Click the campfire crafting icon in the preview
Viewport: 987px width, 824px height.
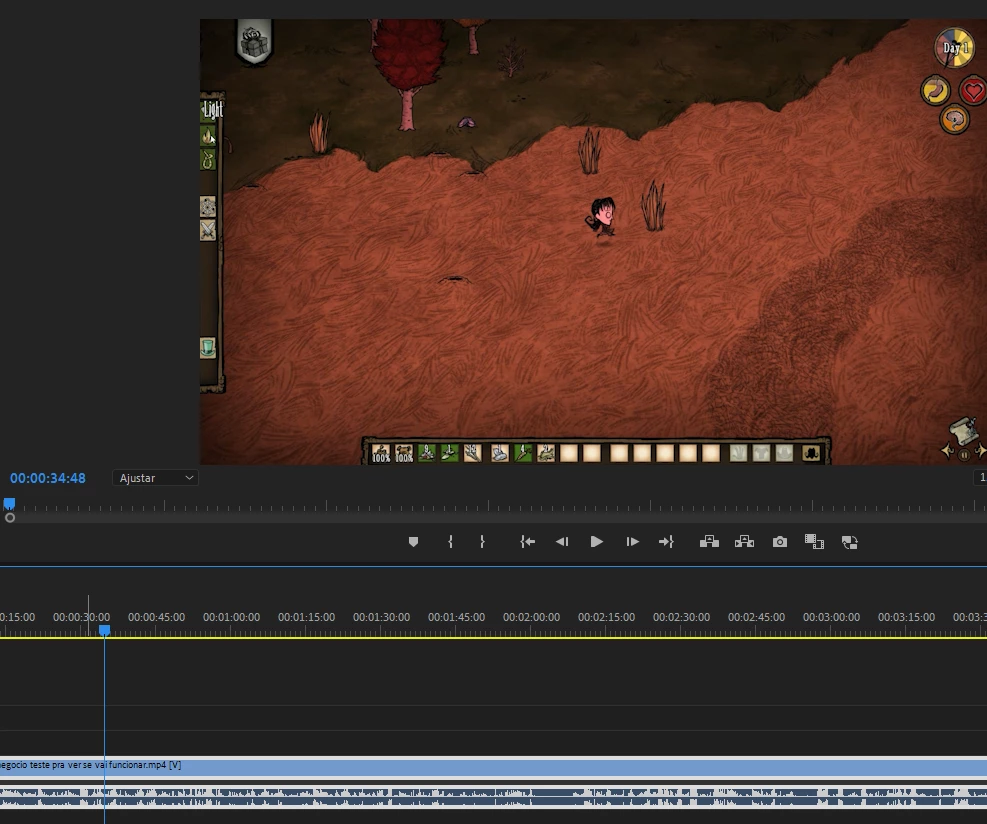click(208, 136)
